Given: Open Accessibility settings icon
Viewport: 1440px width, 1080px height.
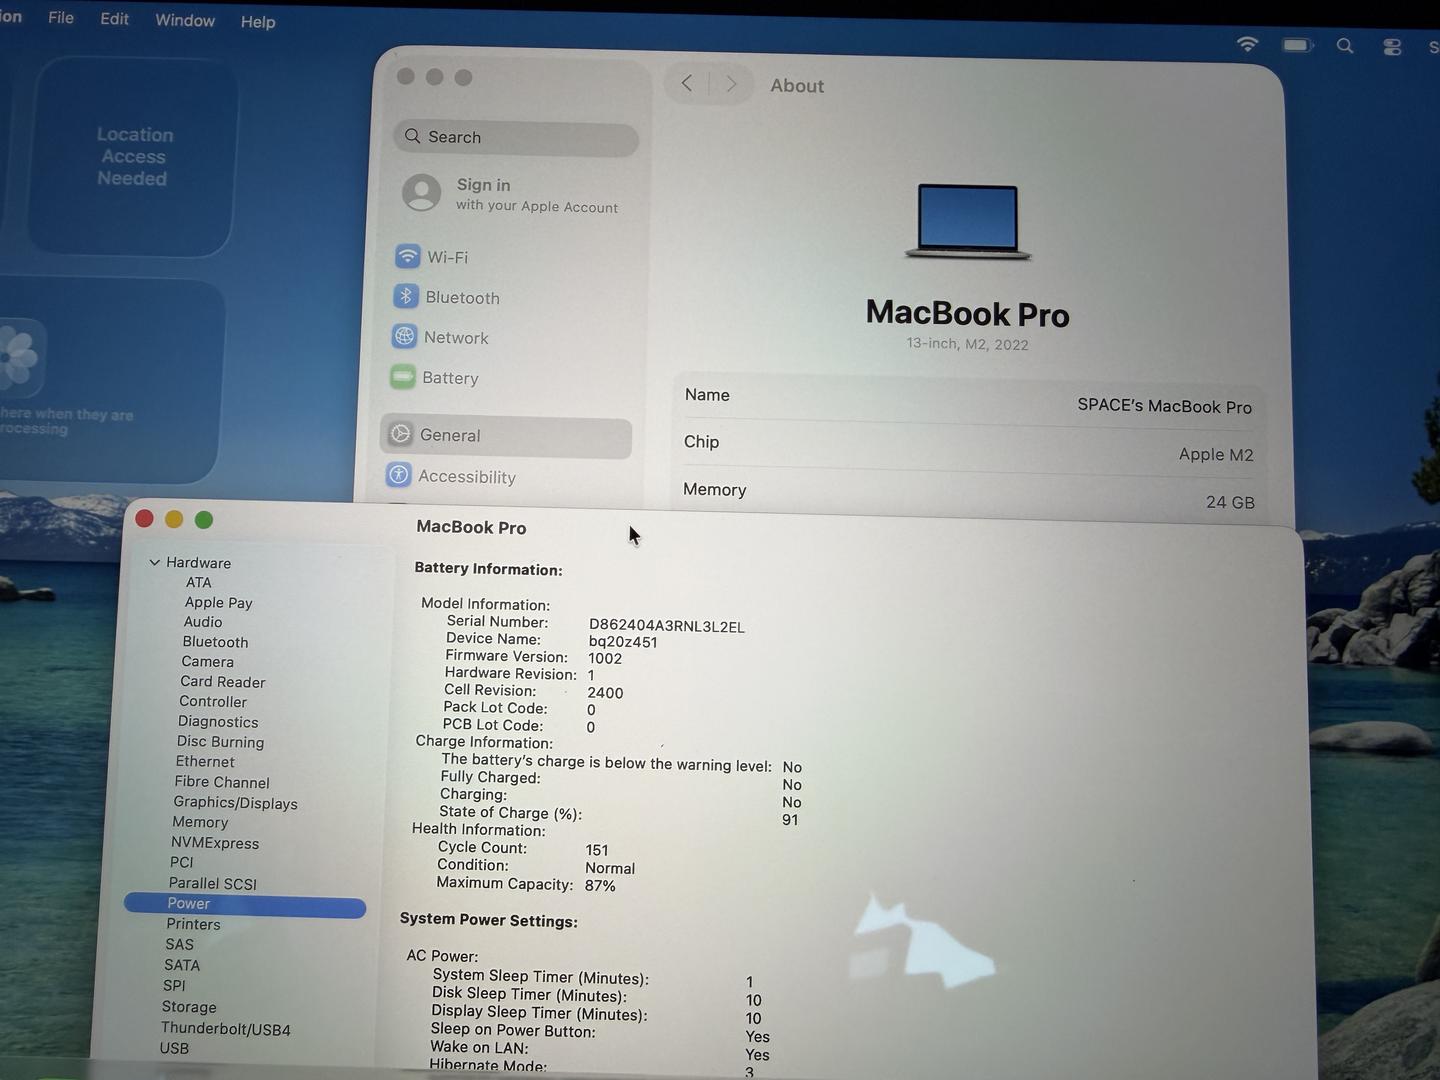Looking at the screenshot, I should click(399, 475).
